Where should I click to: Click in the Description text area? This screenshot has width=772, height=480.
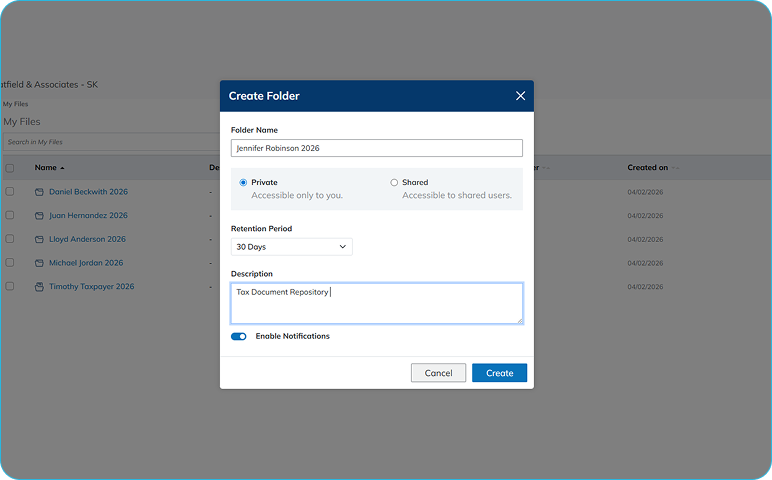click(376, 303)
